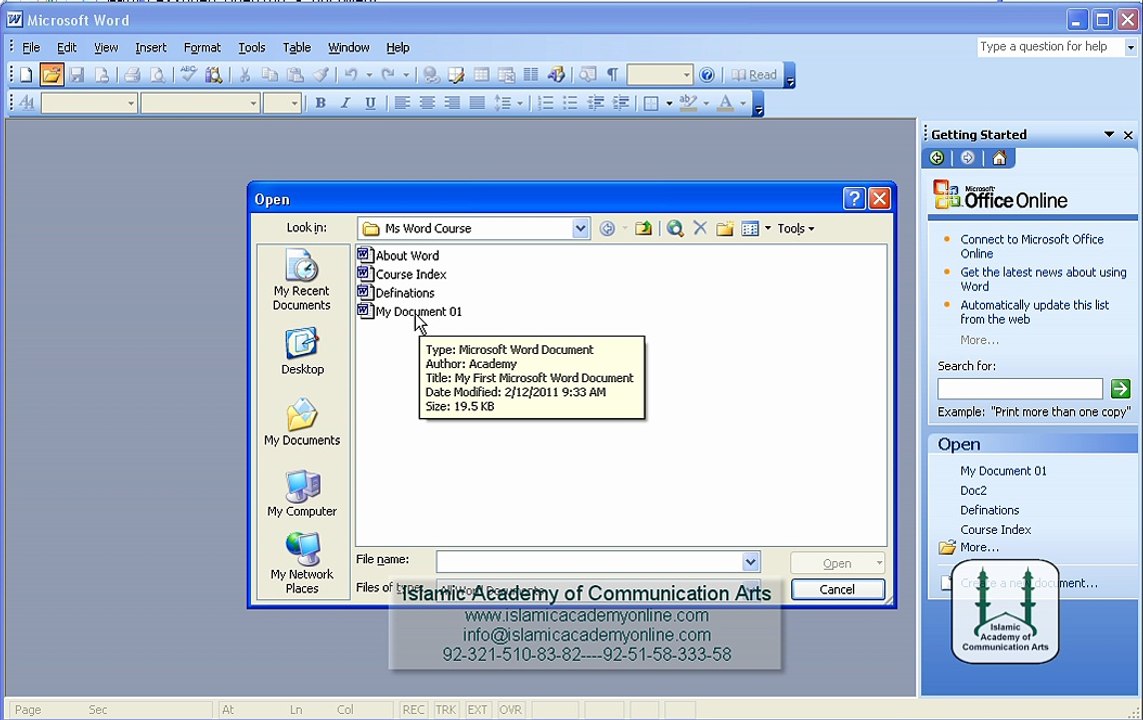The width and height of the screenshot is (1143, 720).
Task: Open My Network Places in the dialog sidebar
Action: 302,563
